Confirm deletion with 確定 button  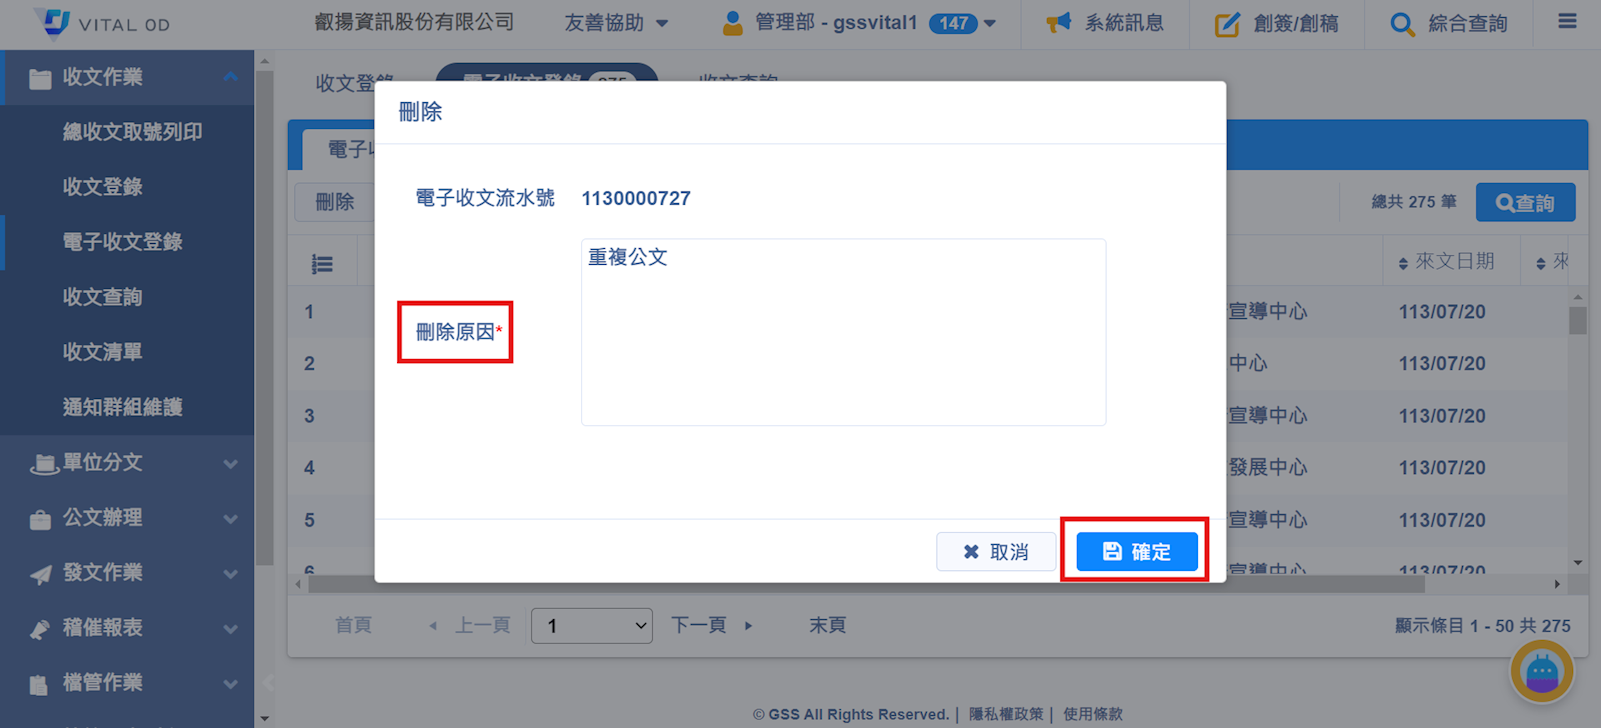tap(1136, 551)
